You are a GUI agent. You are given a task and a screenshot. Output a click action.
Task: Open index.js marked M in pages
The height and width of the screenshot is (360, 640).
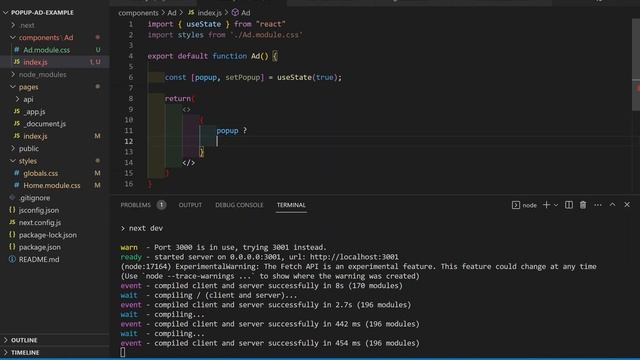pyautogui.click(x=35, y=136)
